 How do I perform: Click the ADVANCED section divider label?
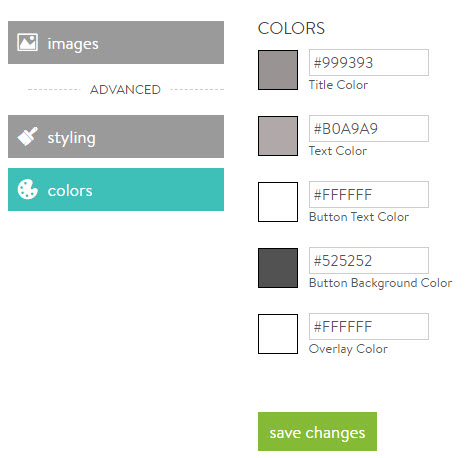[x=125, y=90]
